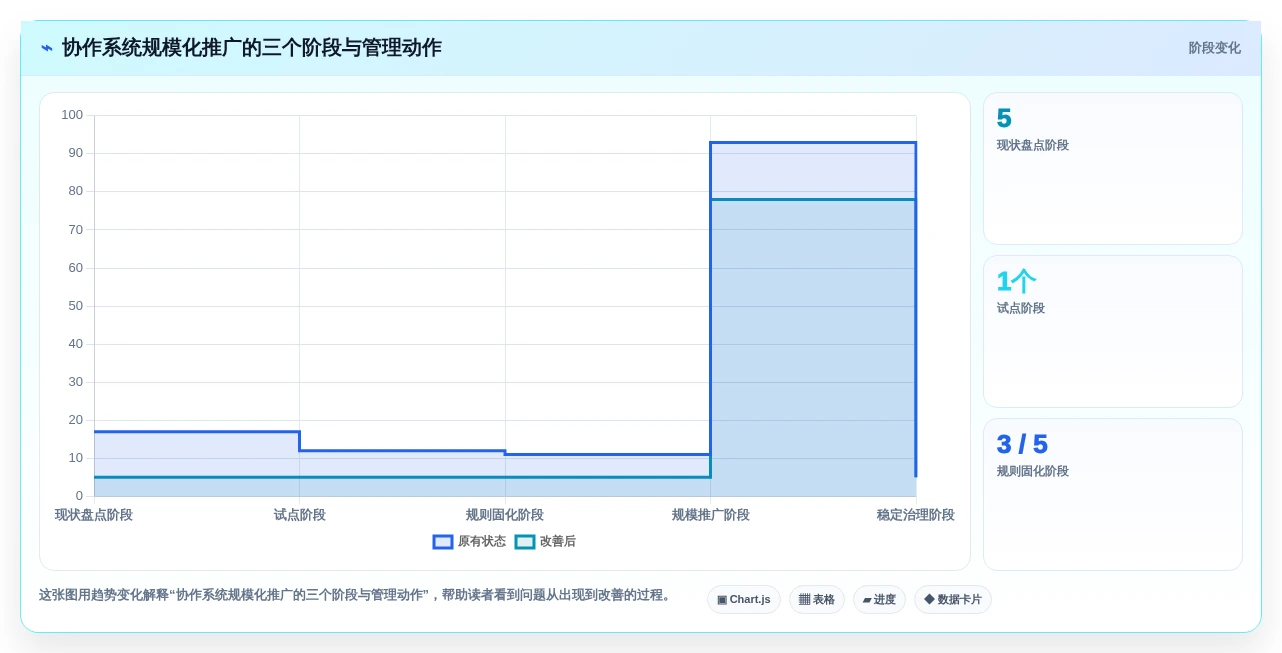Click the big number 5 in first card
This screenshot has height=653, width=1282.
pyautogui.click(x=1004, y=118)
